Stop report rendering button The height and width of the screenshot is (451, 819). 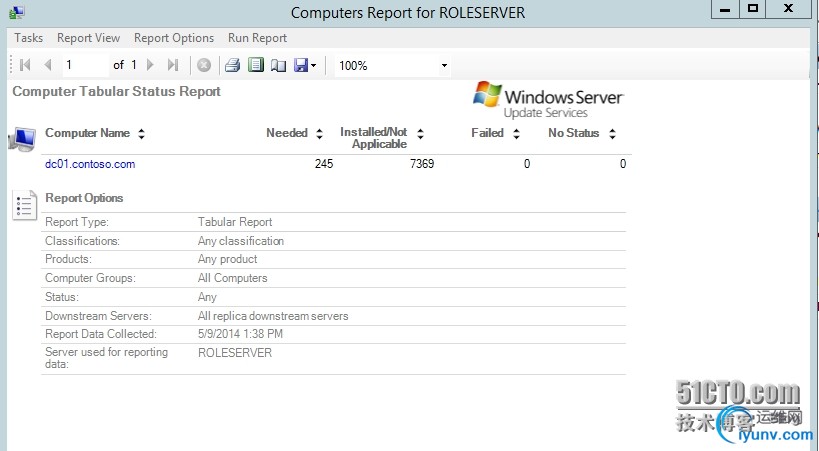(x=204, y=65)
